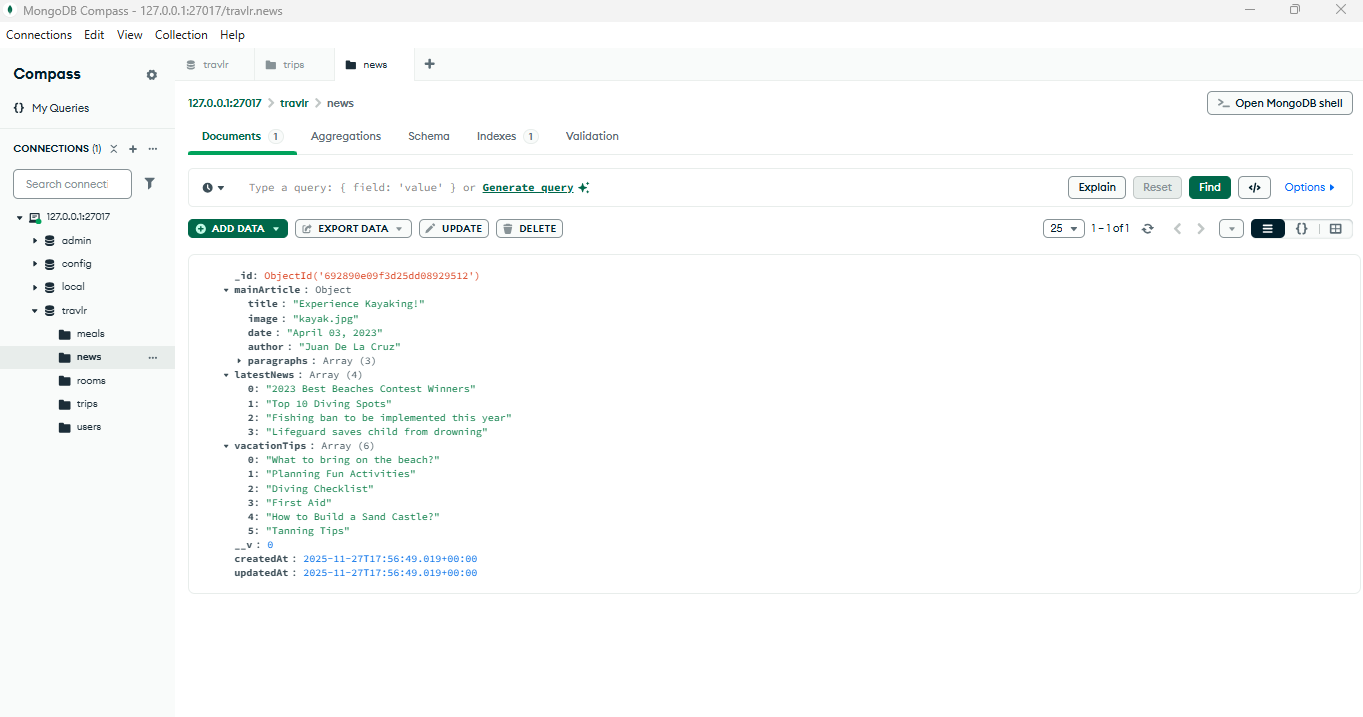This screenshot has width=1363, height=717.
Task: Open a new tab with plus icon
Action: pyautogui.click(x=430, y=64)
